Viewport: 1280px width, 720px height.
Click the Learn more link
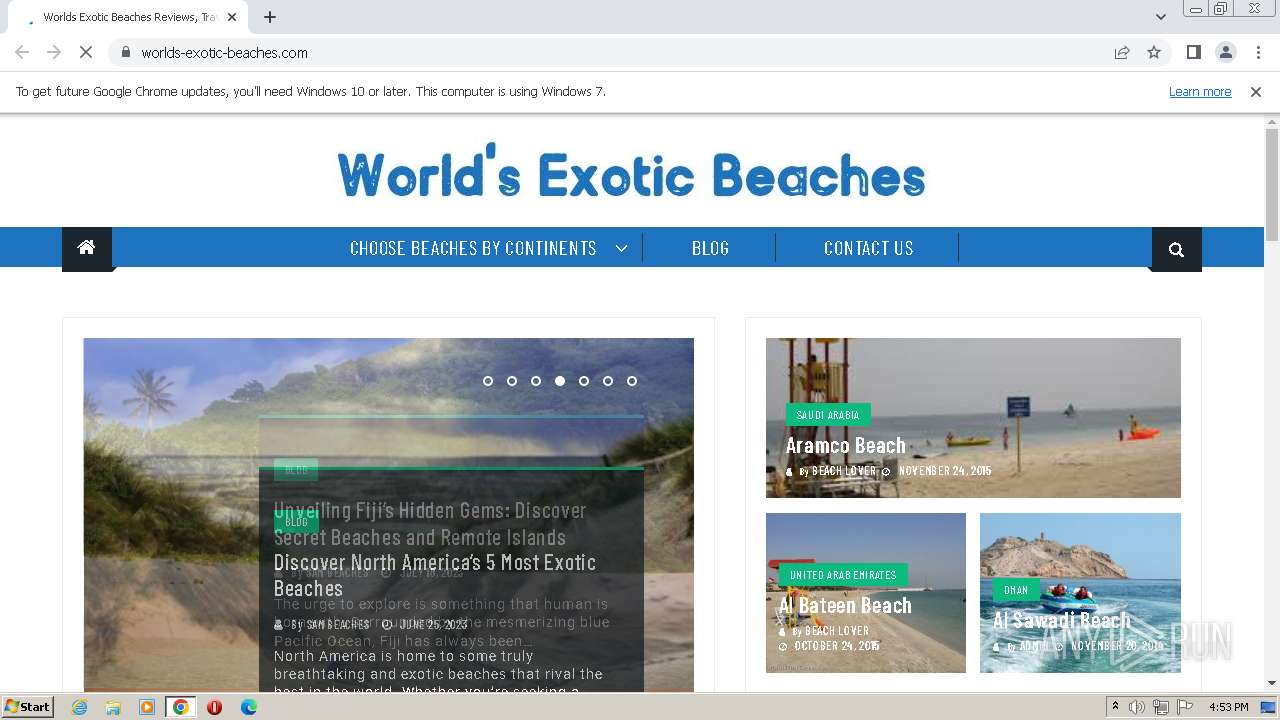1200,91
